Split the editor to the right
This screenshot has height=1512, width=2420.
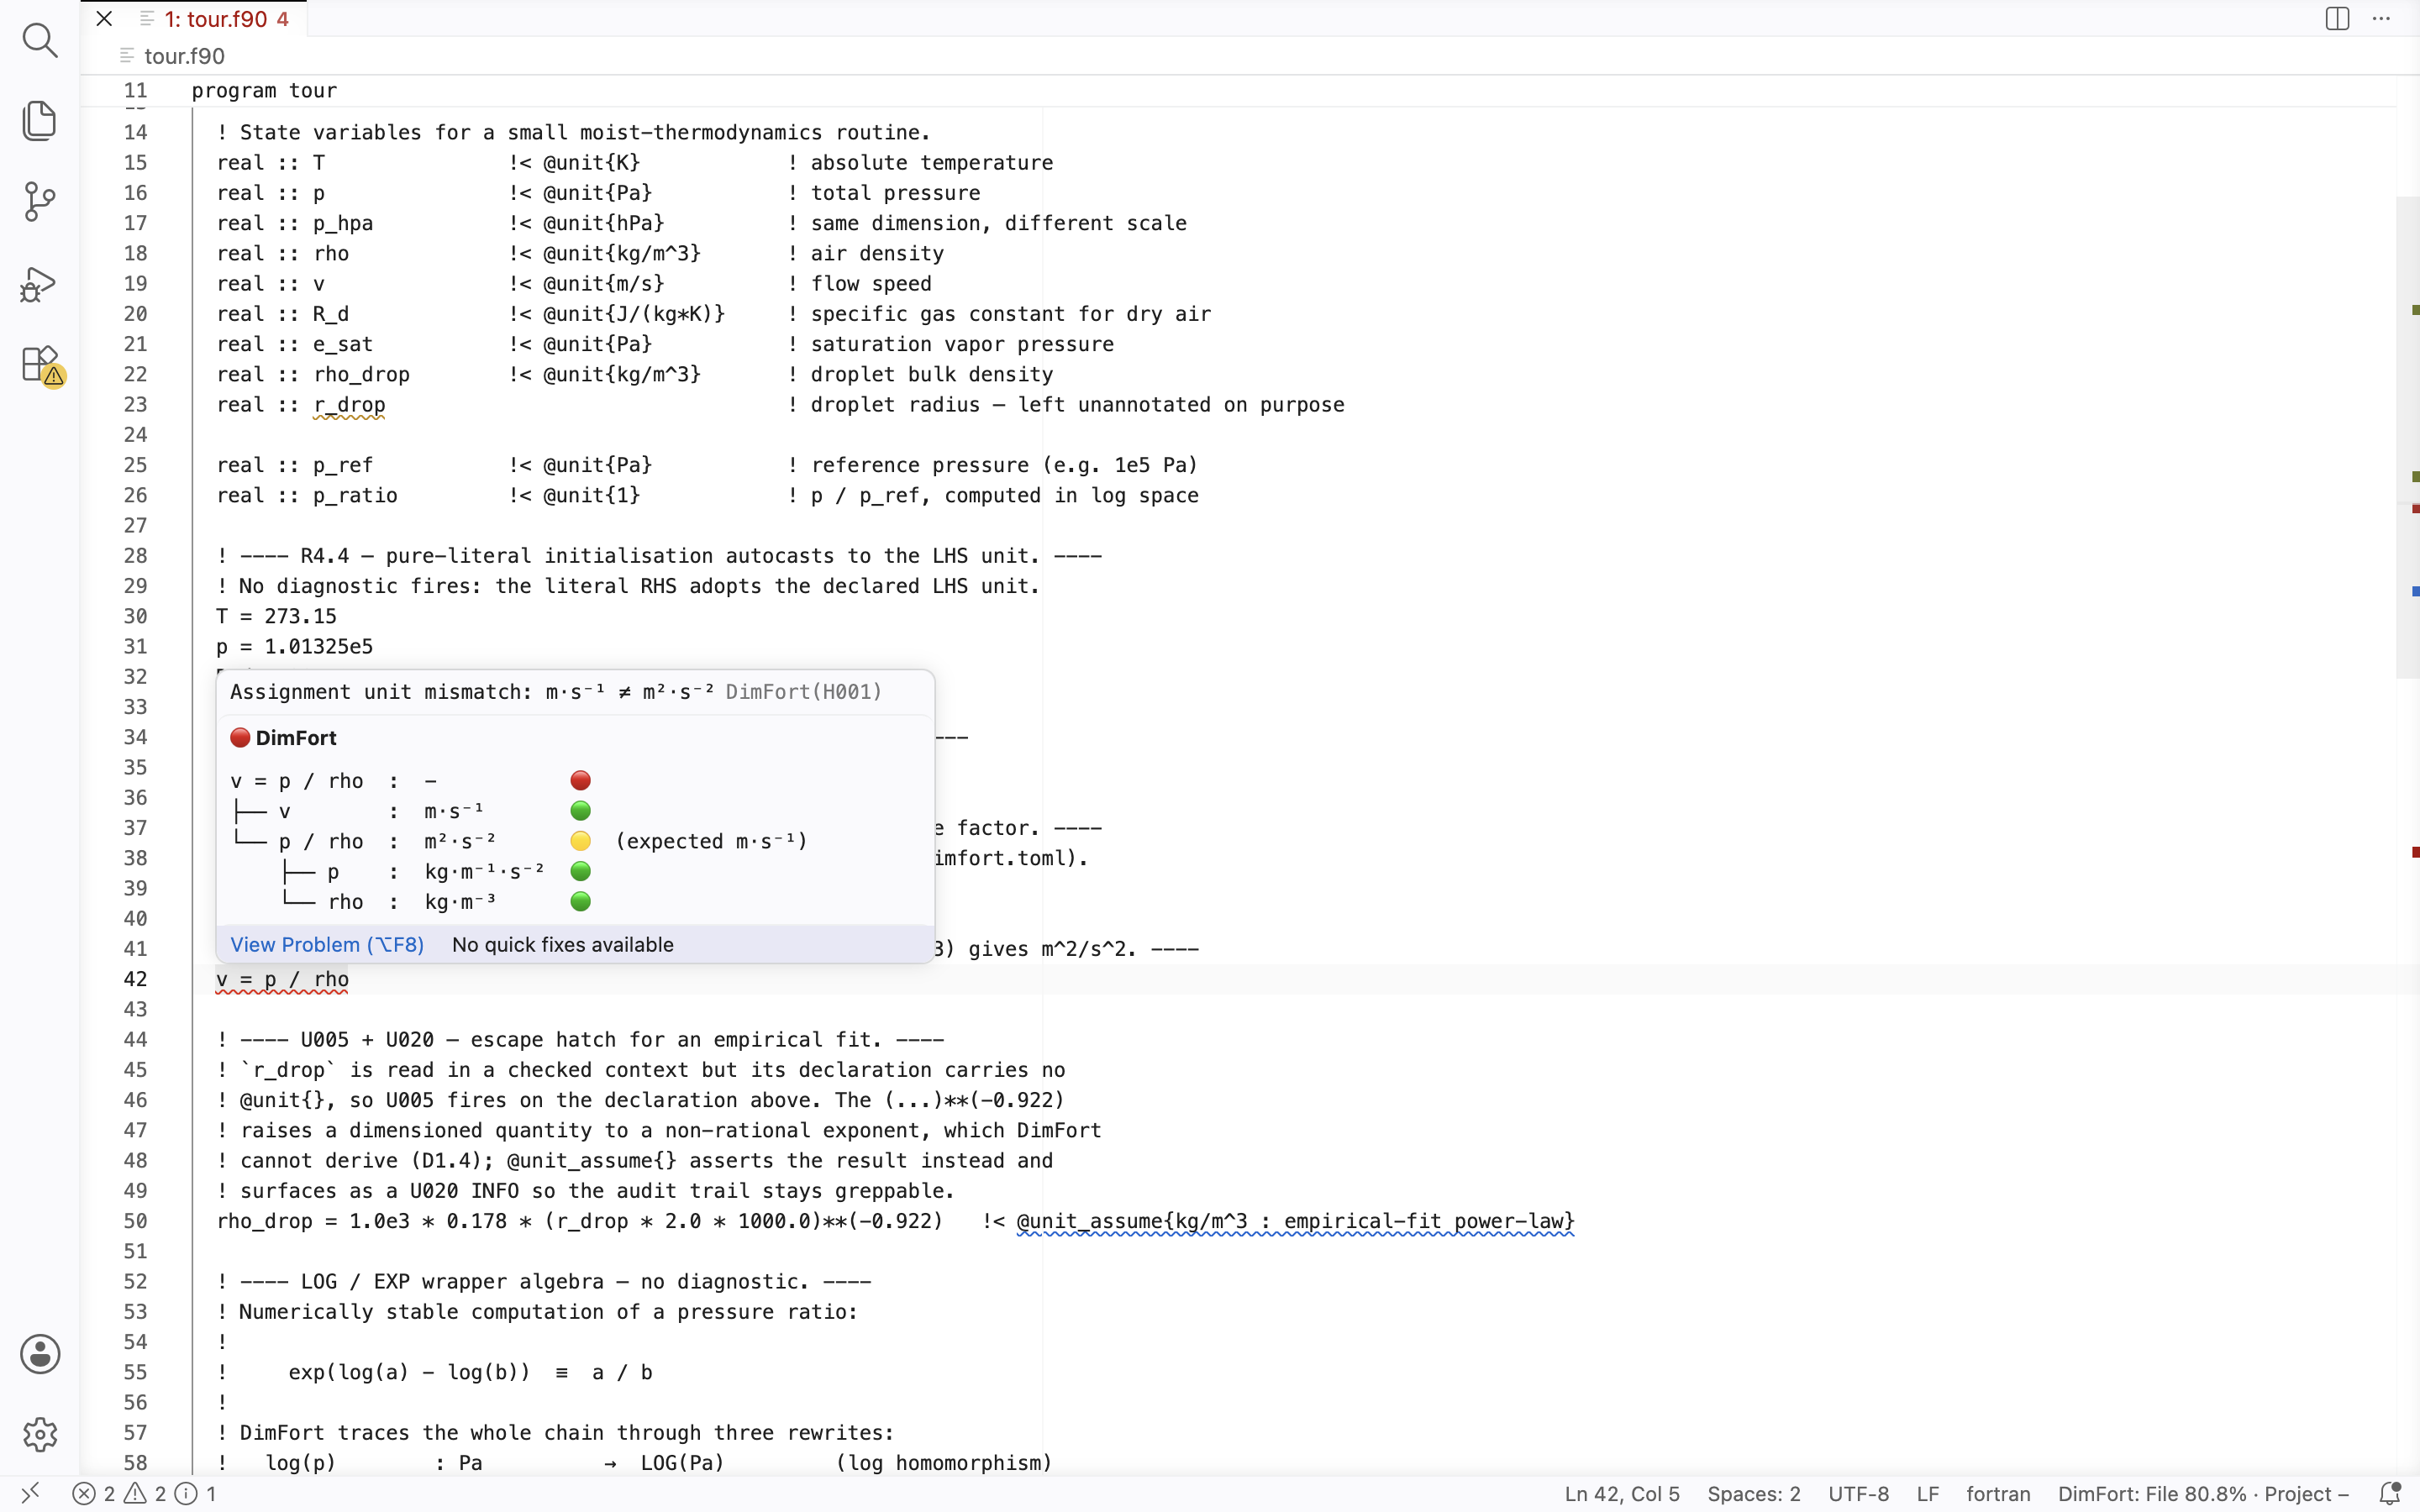click(x=2337, y=19)
